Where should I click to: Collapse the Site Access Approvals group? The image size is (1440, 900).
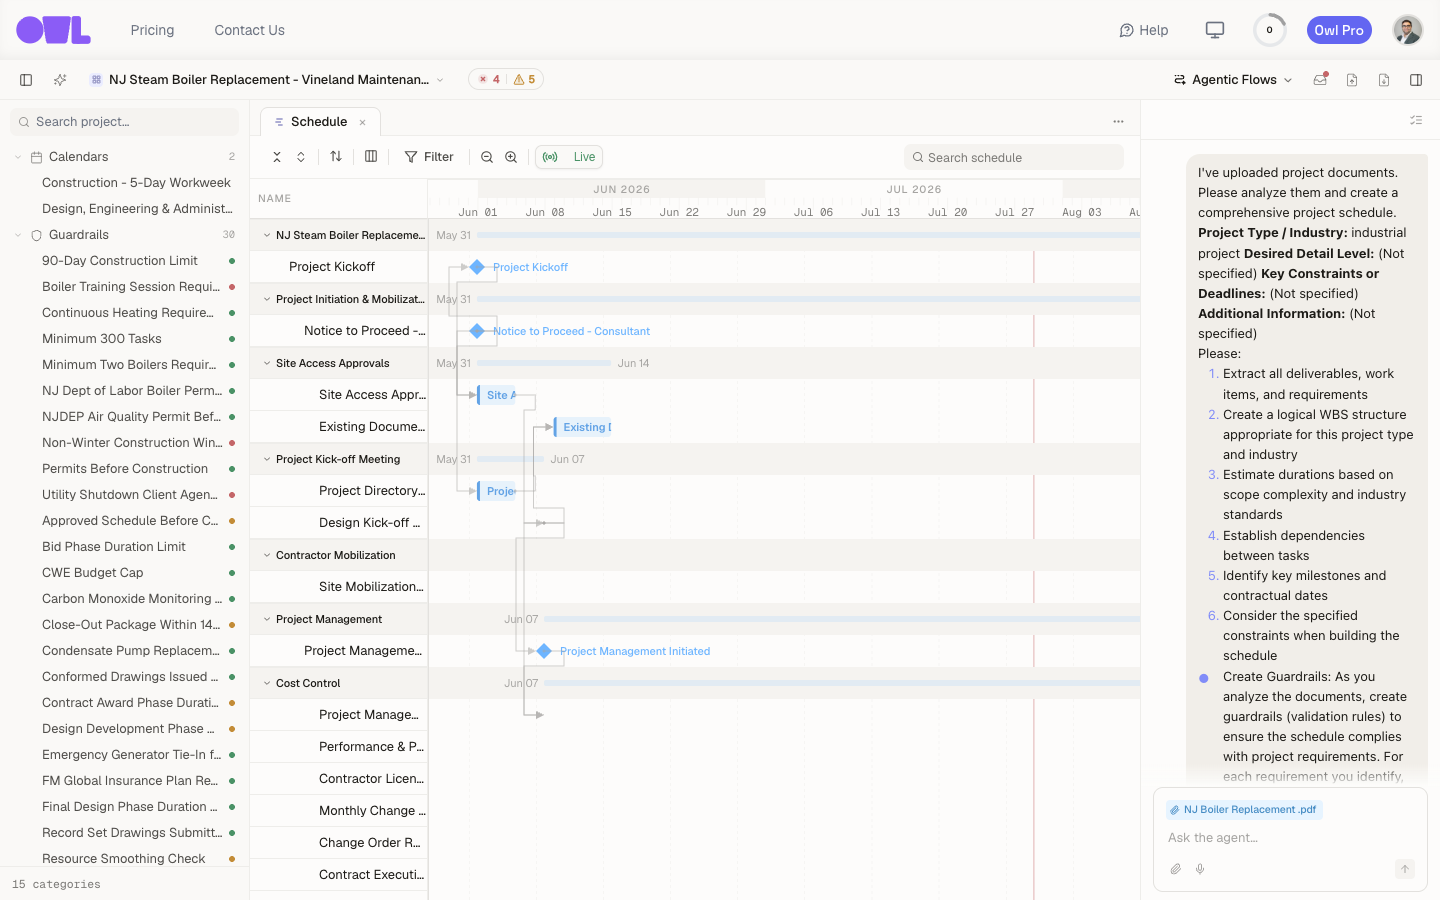coord(267,363)
